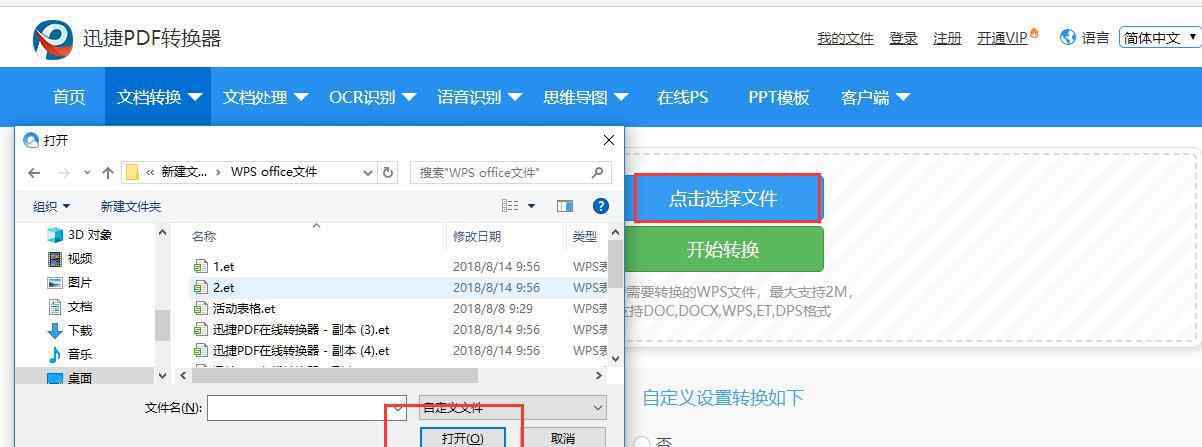
Task: Expand the 组织 menu in the dialog
Action: (52, 206)
